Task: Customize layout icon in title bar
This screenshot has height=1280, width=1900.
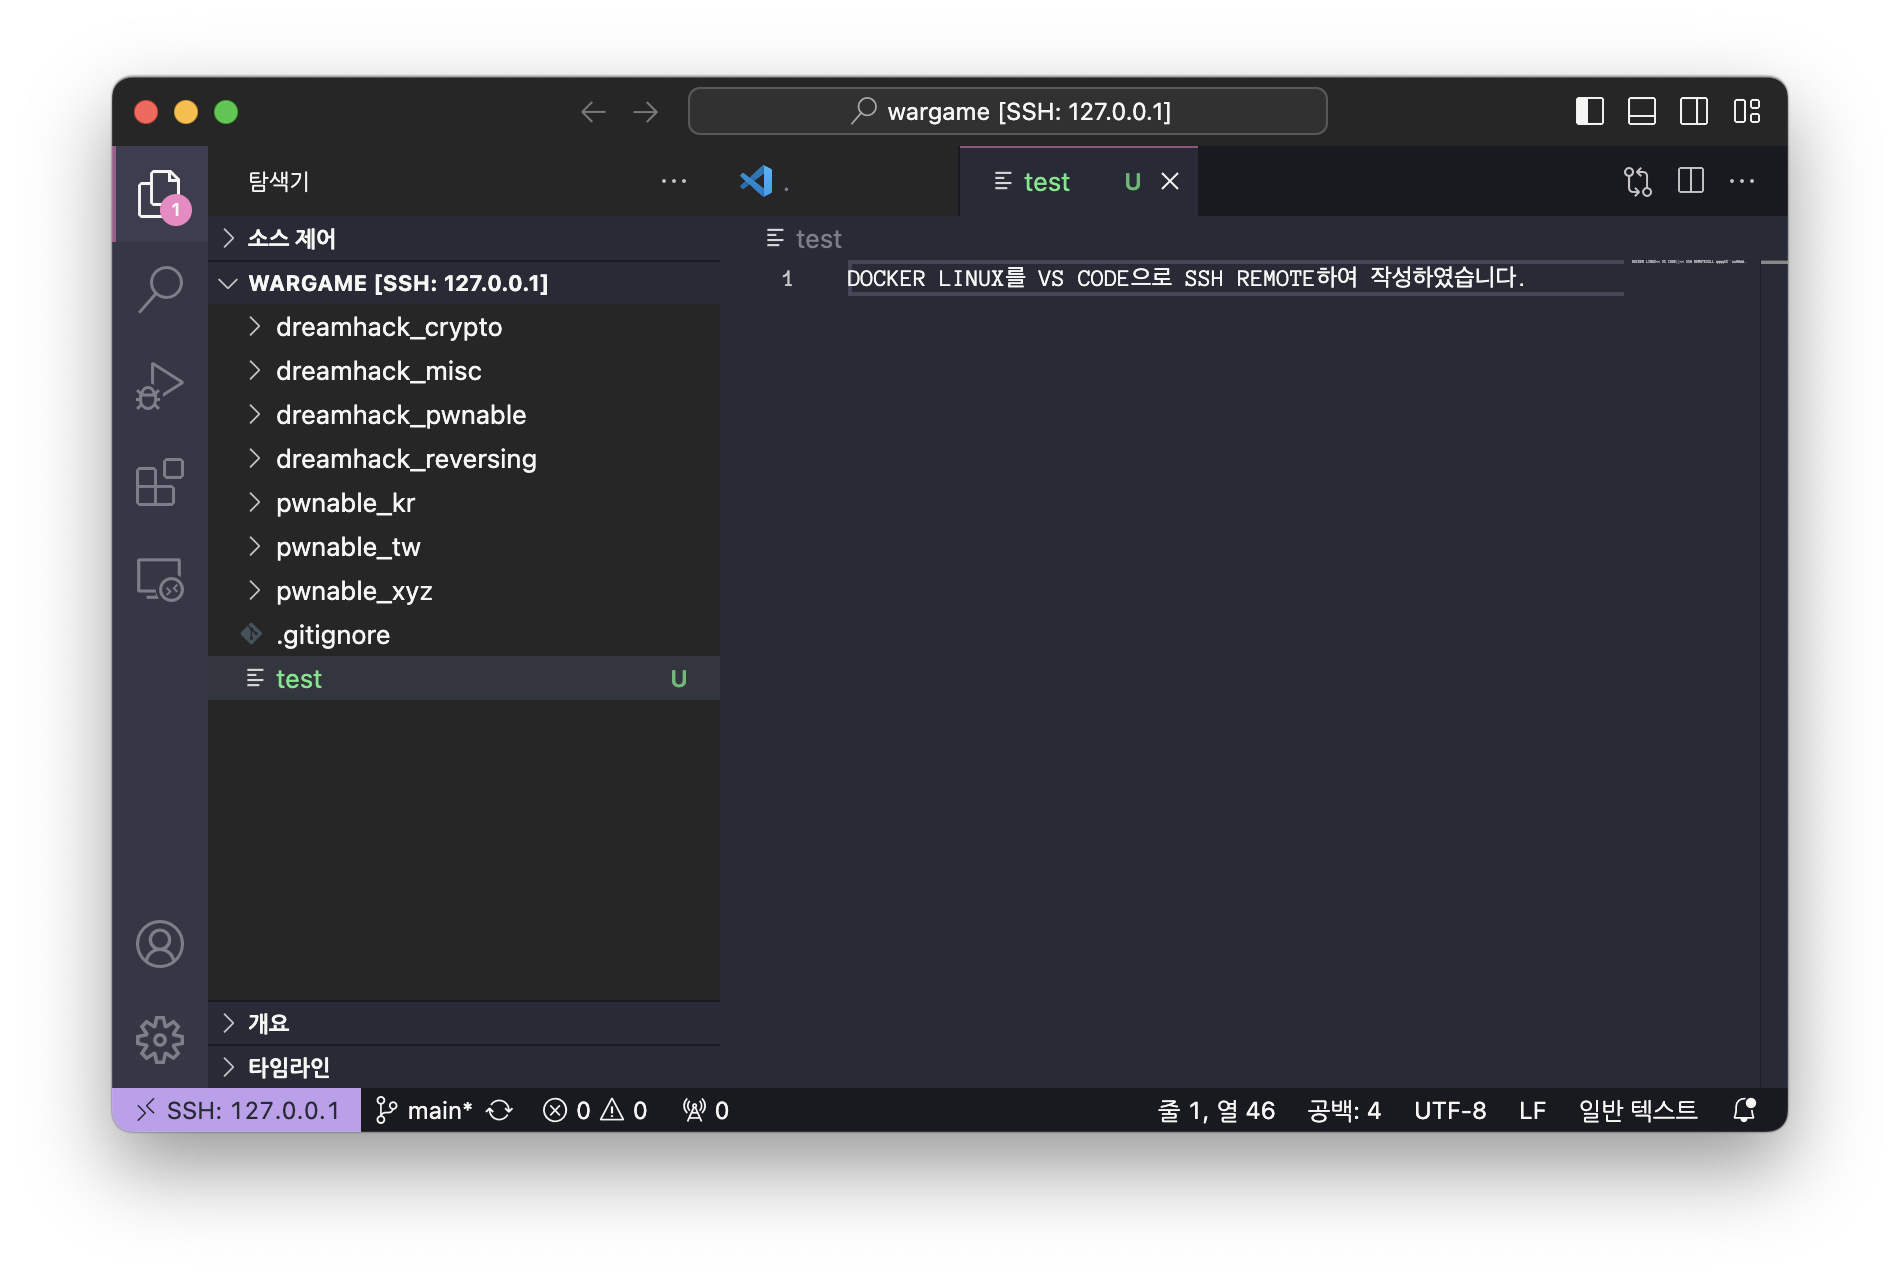Action: pyautogui.click(x=1747, y=111)
